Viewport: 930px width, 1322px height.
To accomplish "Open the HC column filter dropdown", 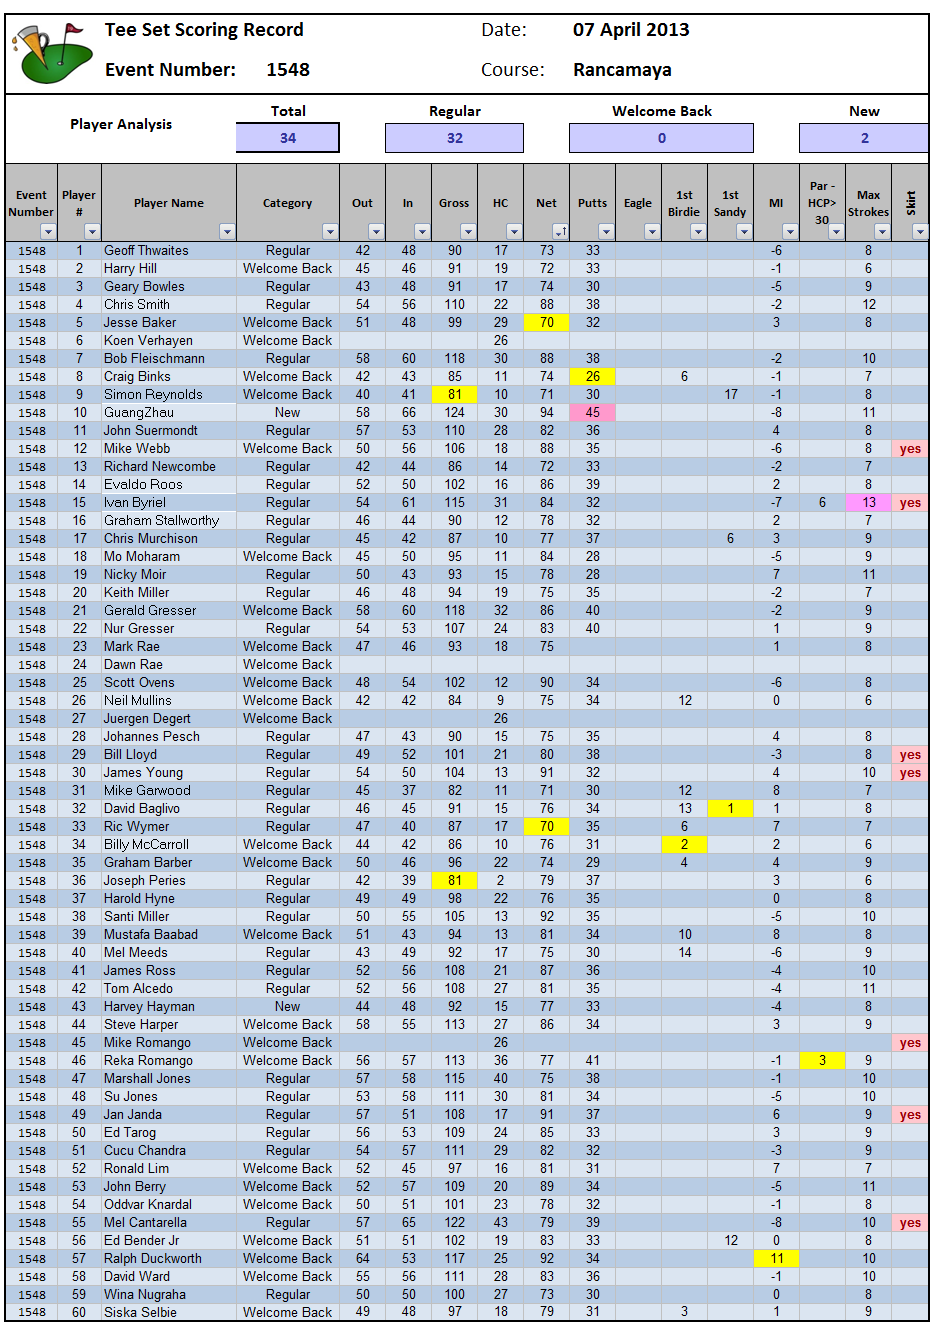I will click(x=513, y=232).
